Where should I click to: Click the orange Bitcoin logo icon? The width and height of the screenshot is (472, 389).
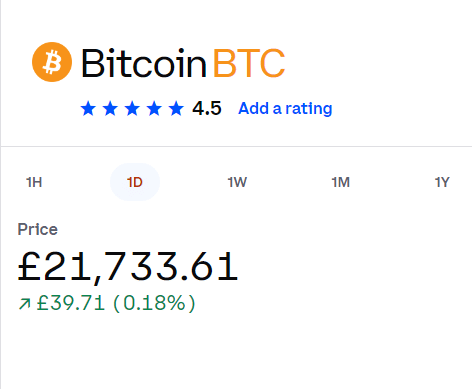[x=52, y=62]
